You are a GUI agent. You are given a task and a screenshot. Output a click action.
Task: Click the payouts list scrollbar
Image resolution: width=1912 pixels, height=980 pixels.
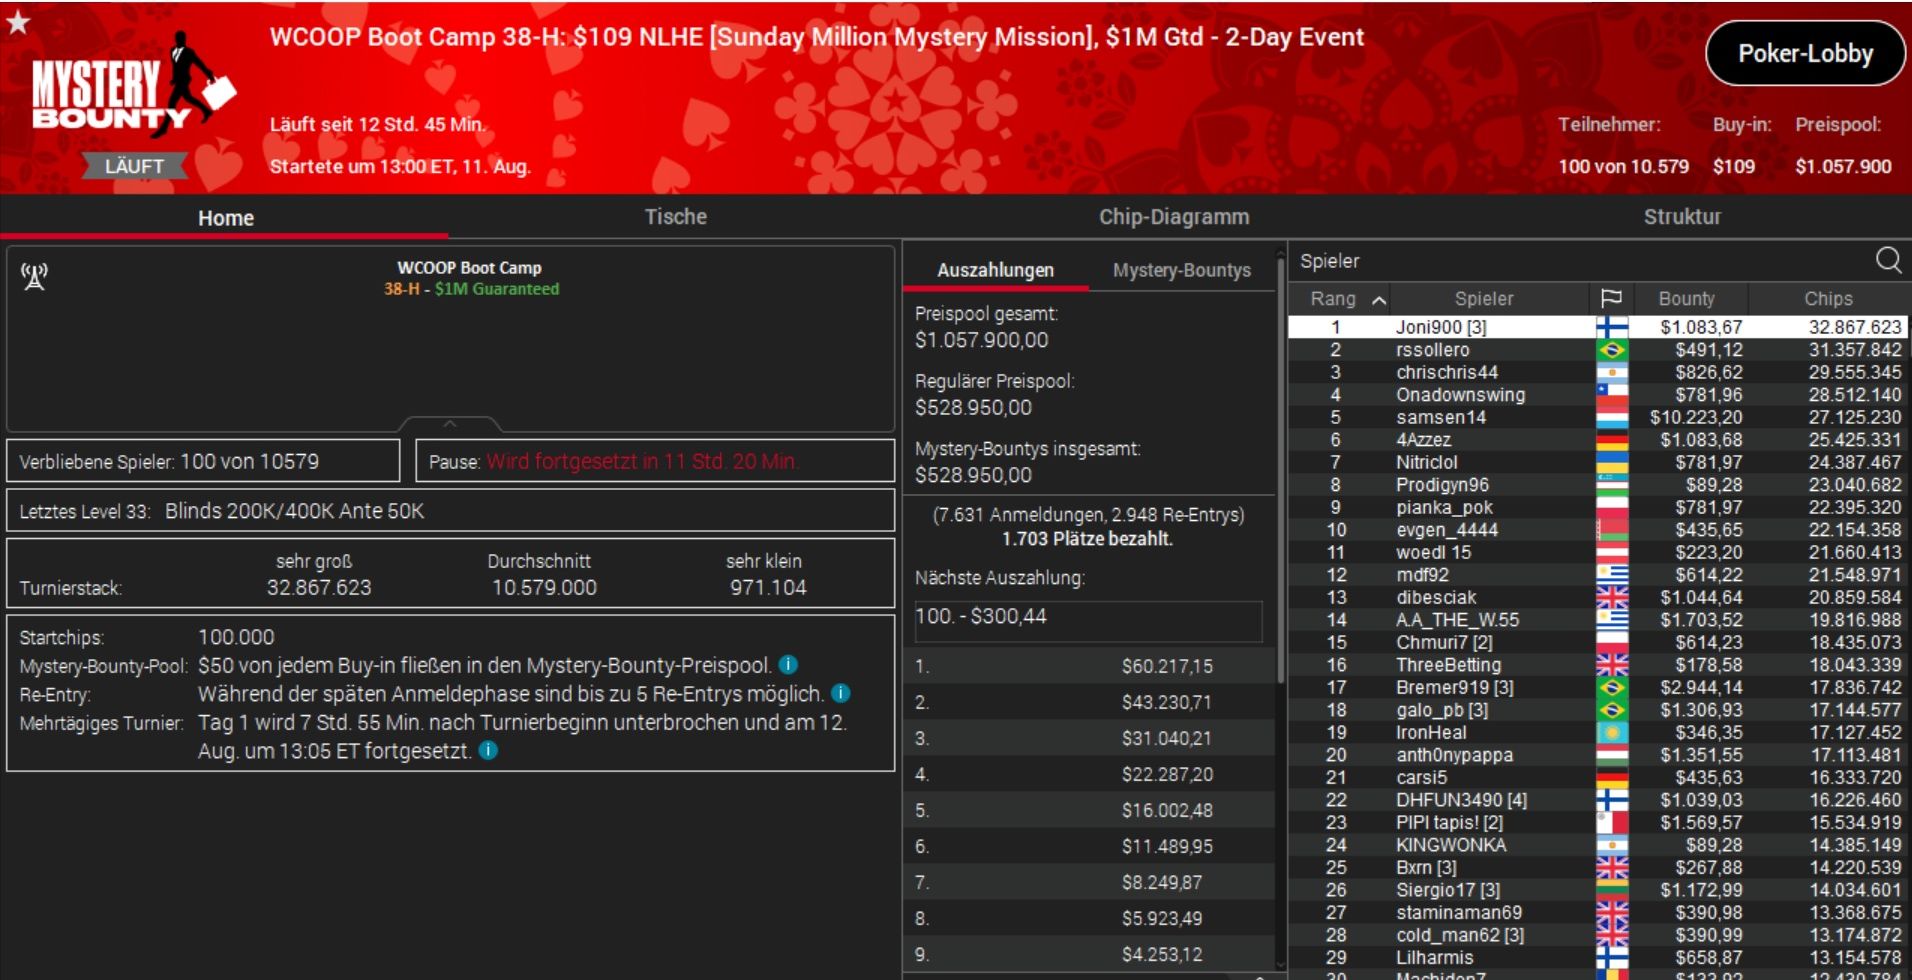tap(1280, 470)
